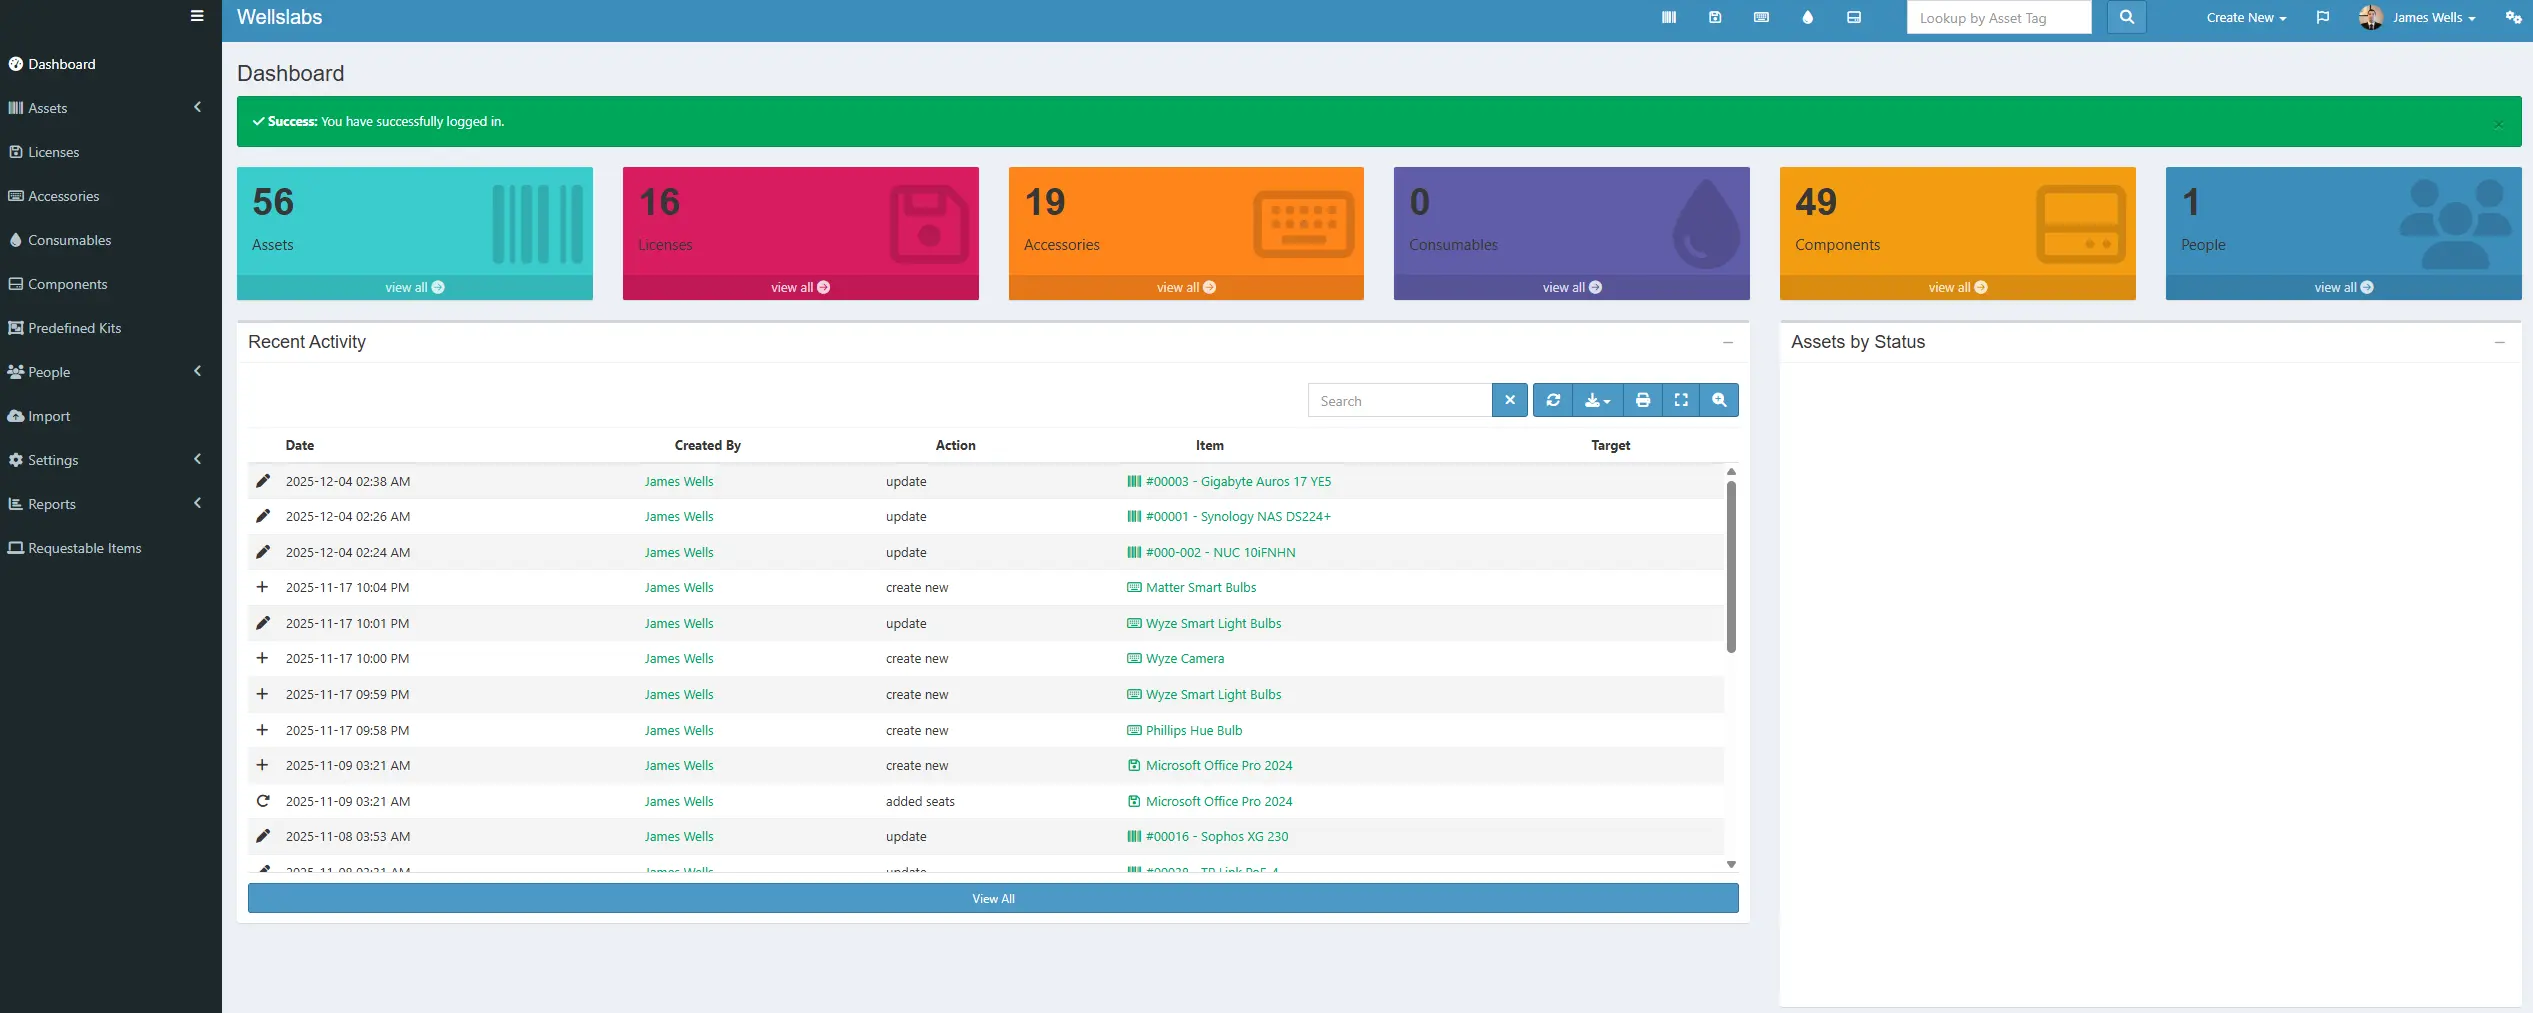
Task: Open Wyze Camera item link
Action: tap(1185, 658)
